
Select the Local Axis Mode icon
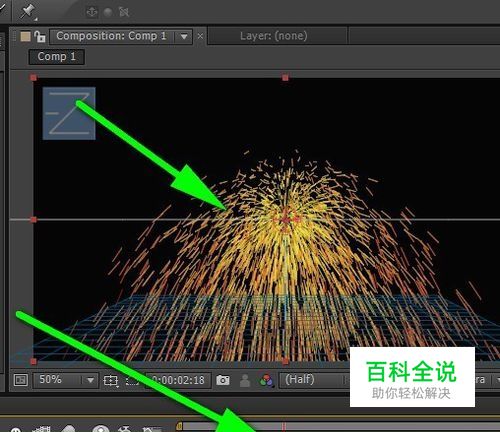click(92, 12)
